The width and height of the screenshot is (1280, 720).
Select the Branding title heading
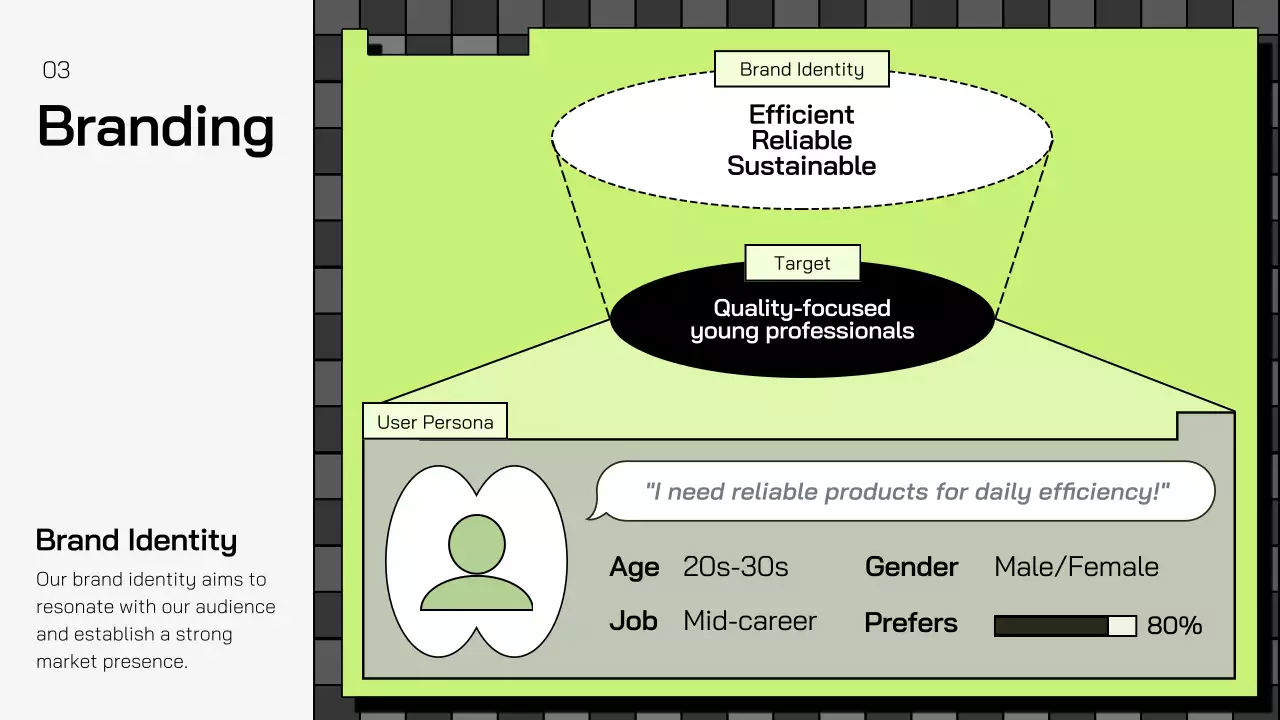click(x=155, y=127)
